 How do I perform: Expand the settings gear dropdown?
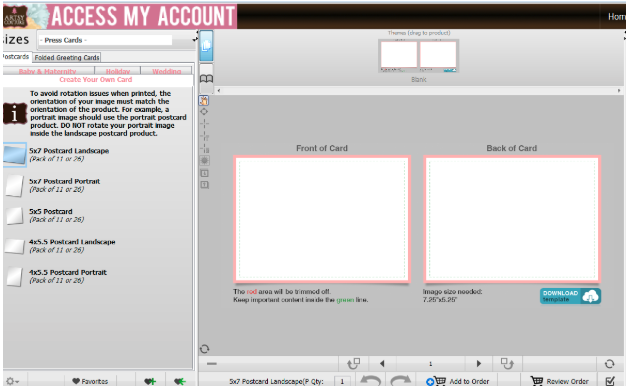click(x=12, y=381)
